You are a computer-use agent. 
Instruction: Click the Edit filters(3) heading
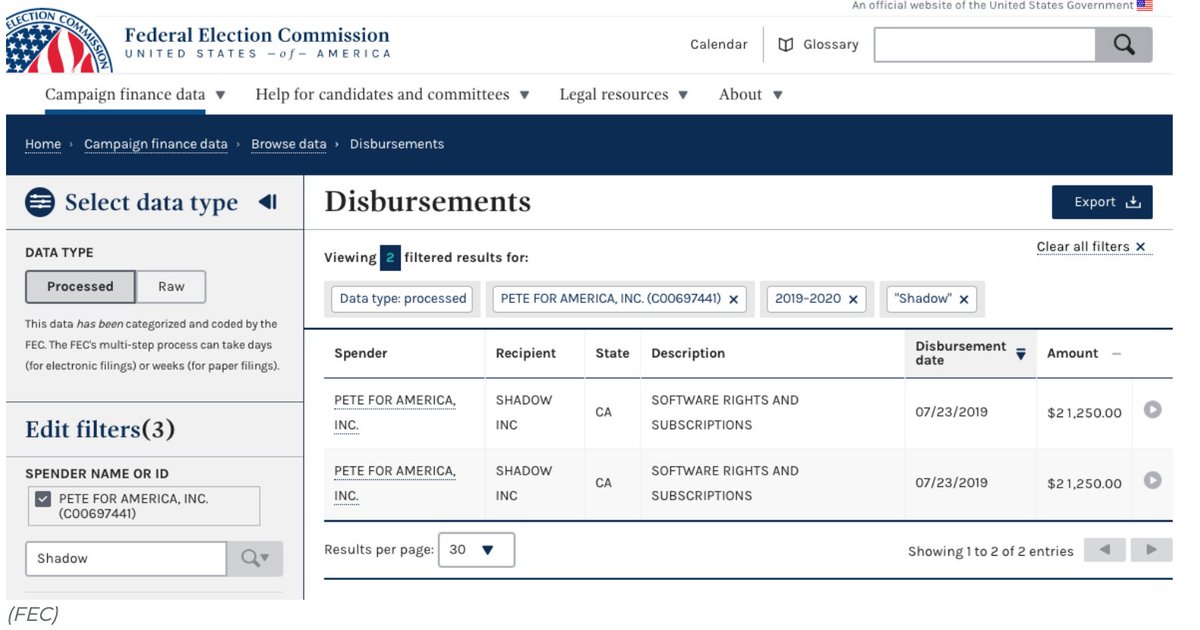[x=100, y=430]
